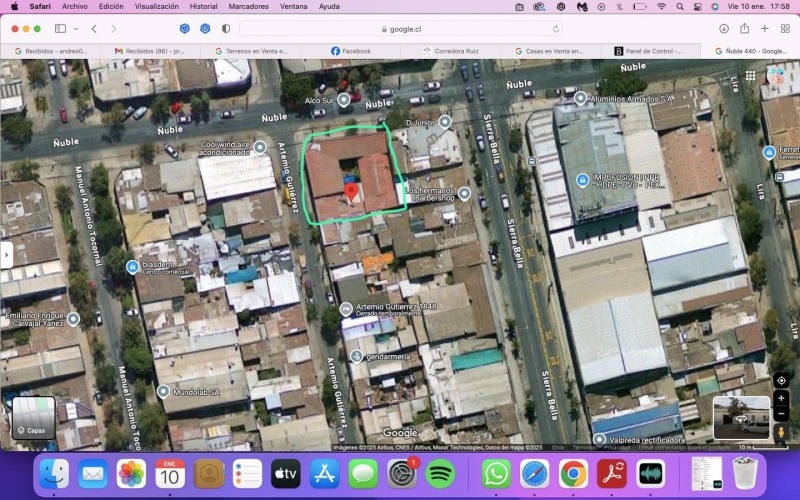Expand the collapsed side panel arrow
This screenshot has width=800, height=500.
click(x=6, y=255)
